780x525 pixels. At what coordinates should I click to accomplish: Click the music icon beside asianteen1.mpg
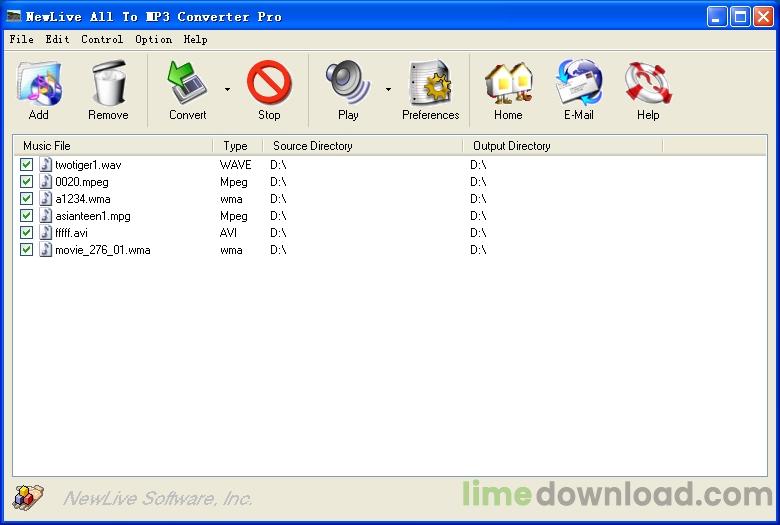click(x=46, y=215)
